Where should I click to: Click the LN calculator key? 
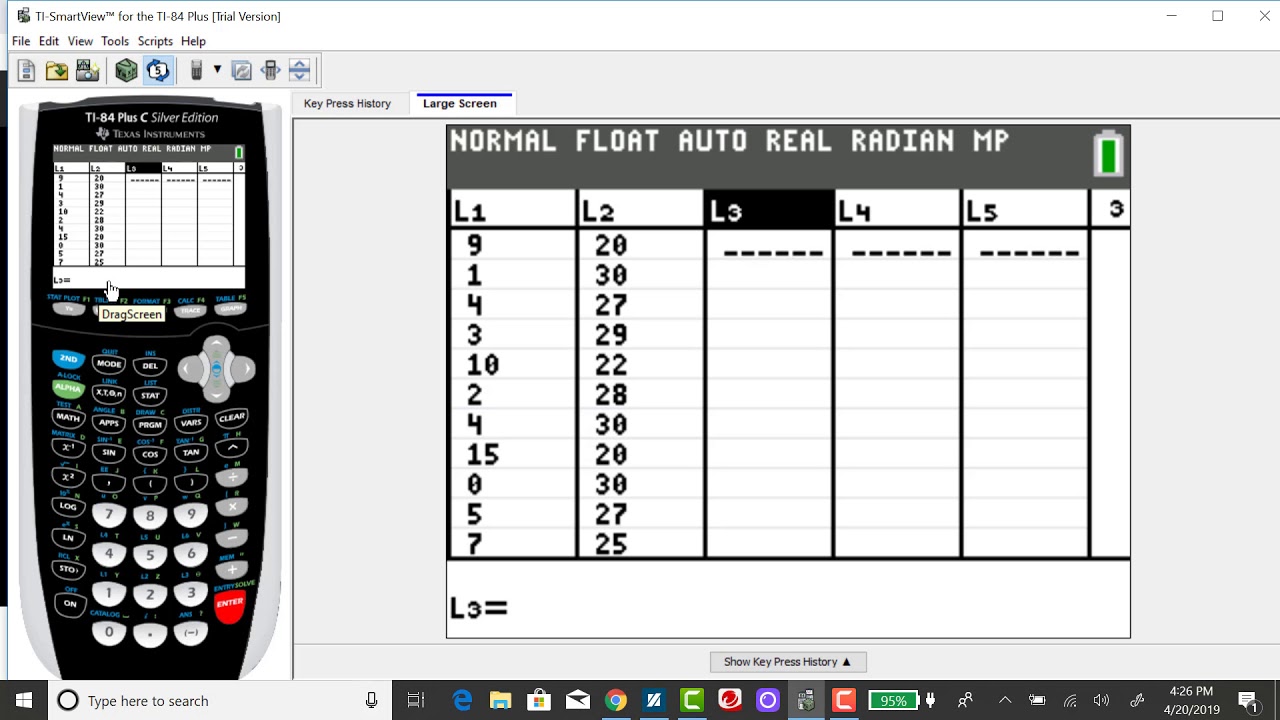pyautogui.click(x=68, y=538)
